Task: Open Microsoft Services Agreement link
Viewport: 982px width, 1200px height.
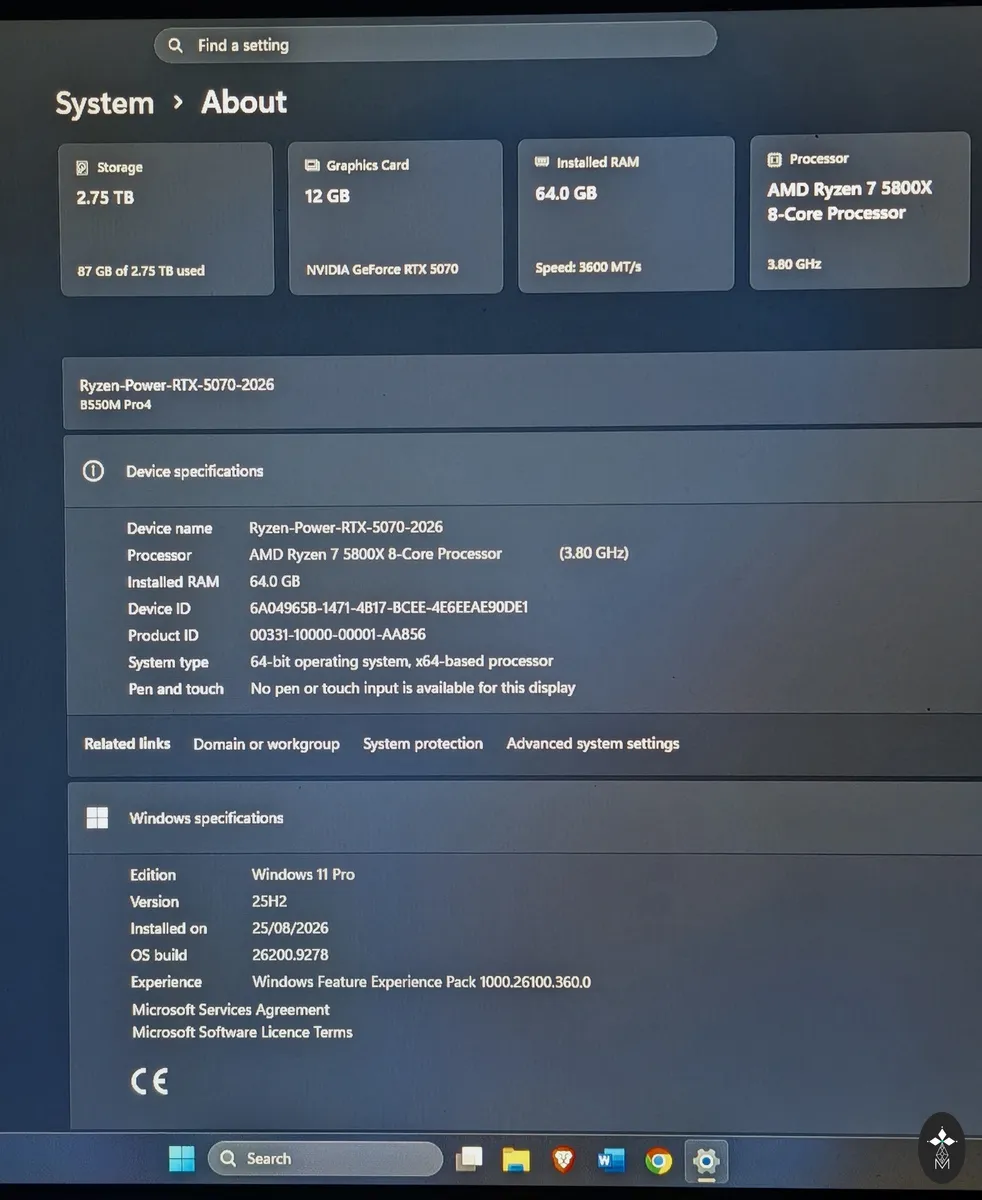Action: click(x=231, y=1010)
